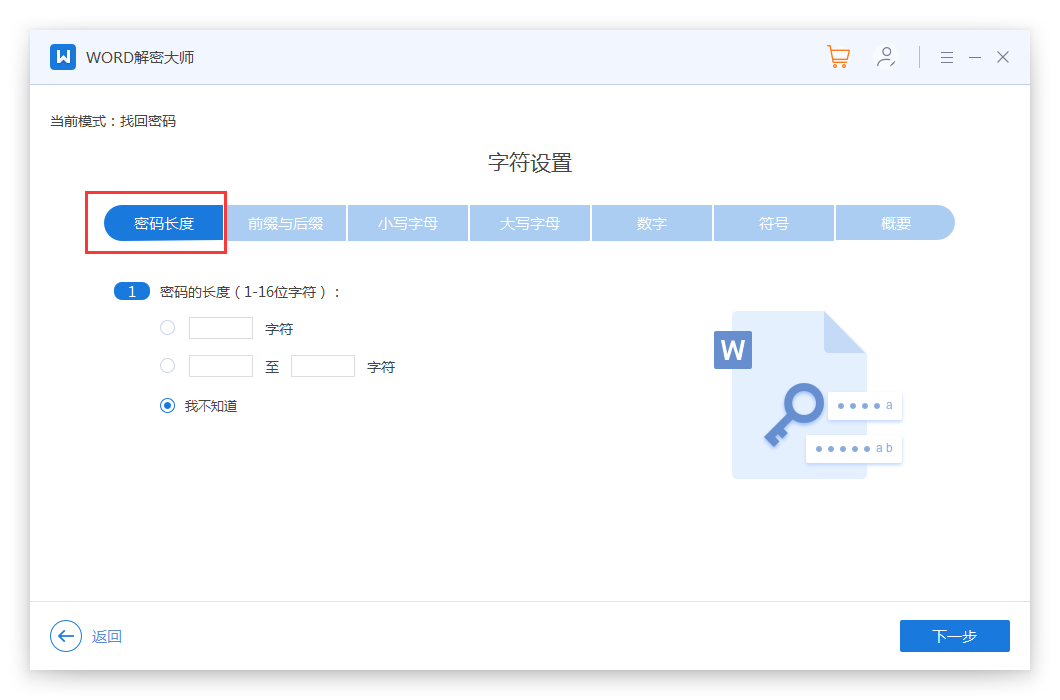
Task: Click the WORD解密大师 app logo
Action: 63,57
